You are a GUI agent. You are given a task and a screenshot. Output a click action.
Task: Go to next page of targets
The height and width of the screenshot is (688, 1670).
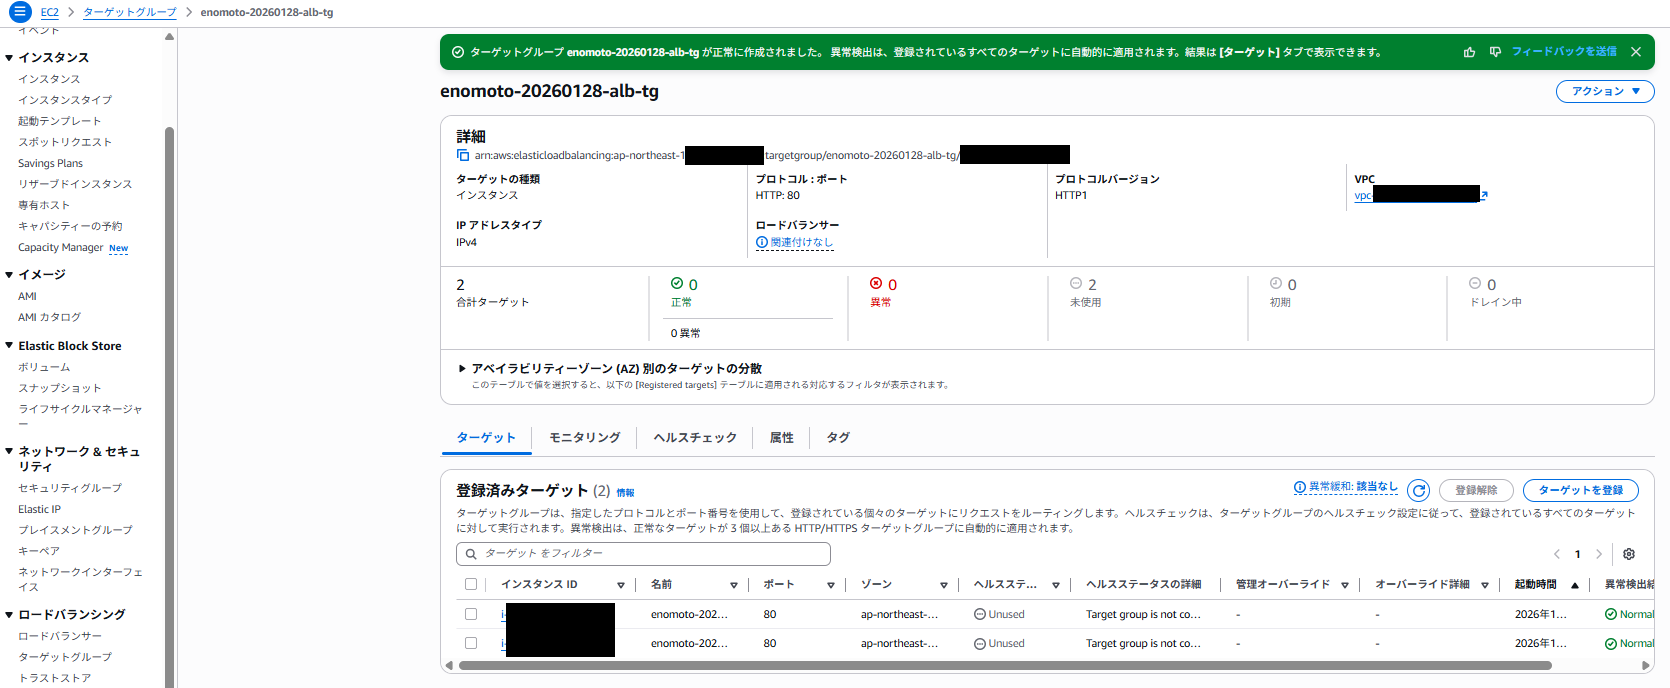coord(1599,554)
